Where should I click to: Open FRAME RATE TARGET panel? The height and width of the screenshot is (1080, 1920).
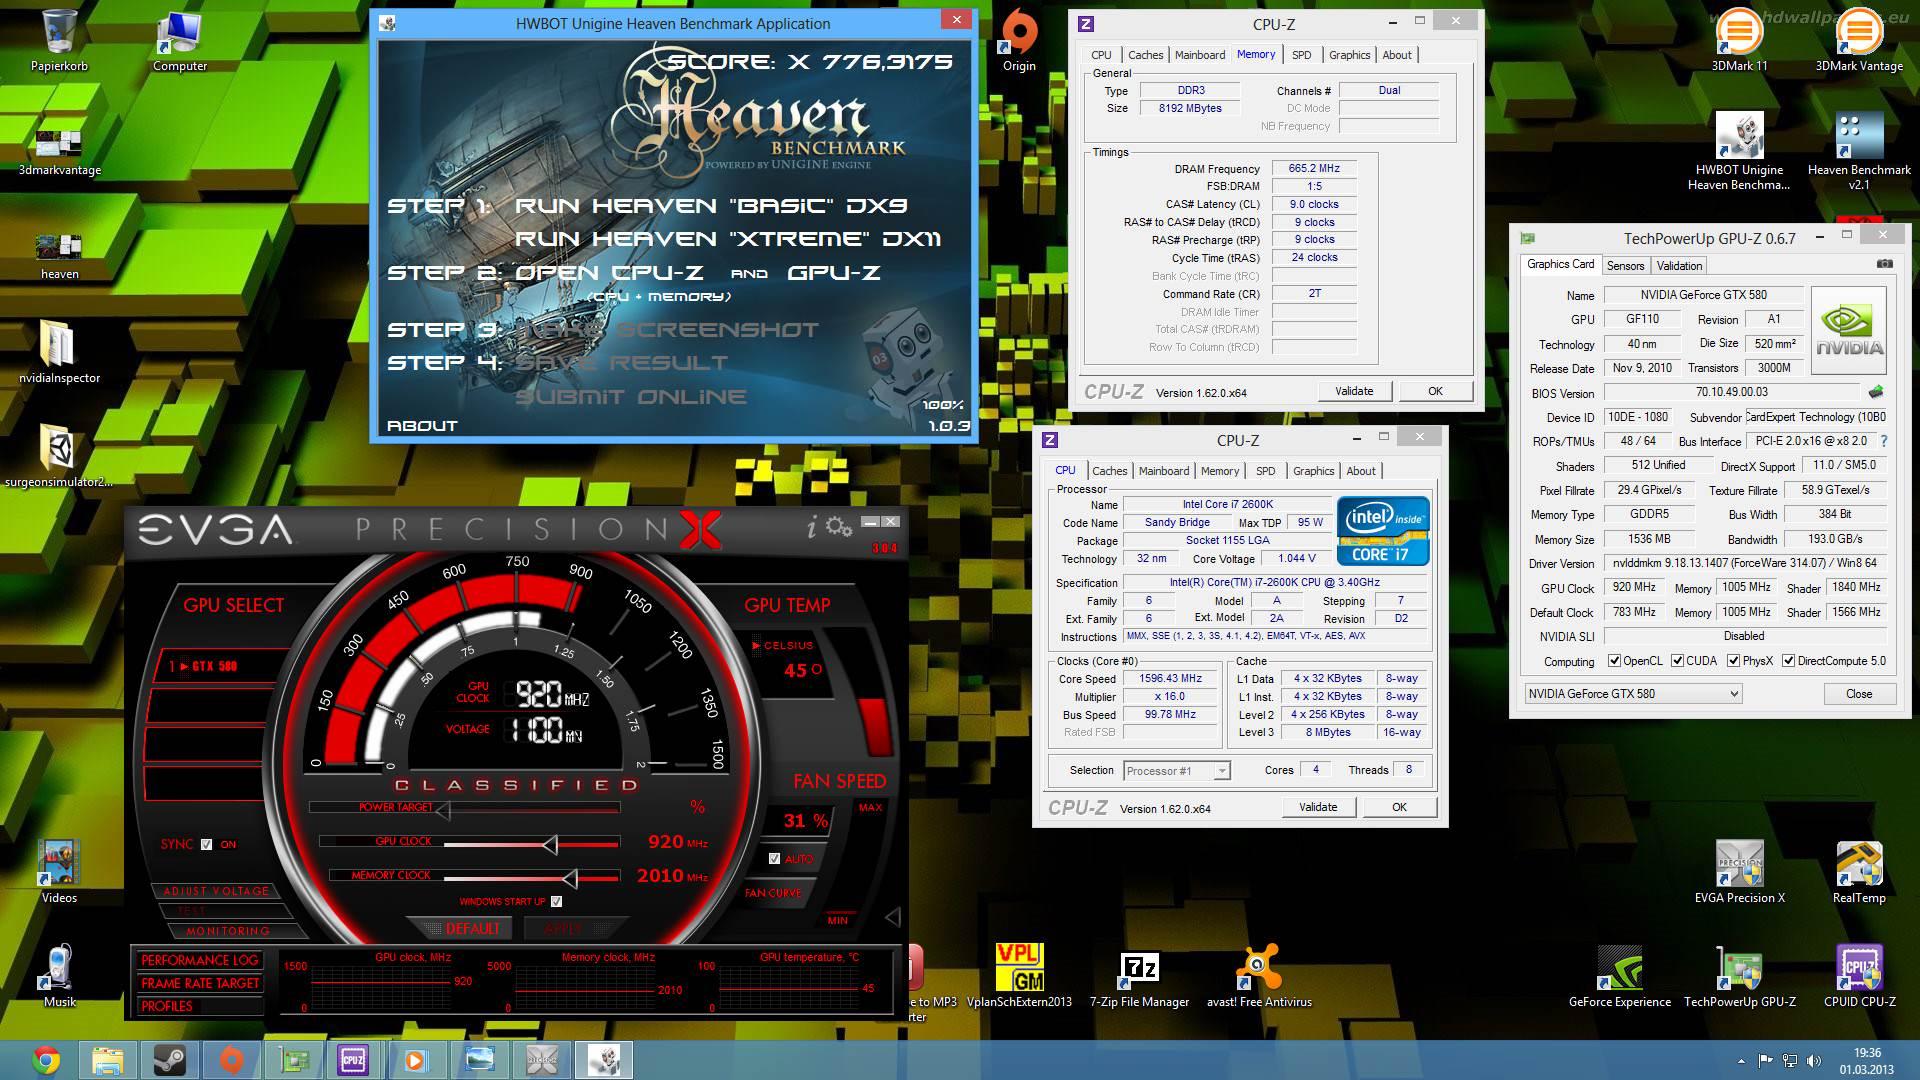(199, 983)
